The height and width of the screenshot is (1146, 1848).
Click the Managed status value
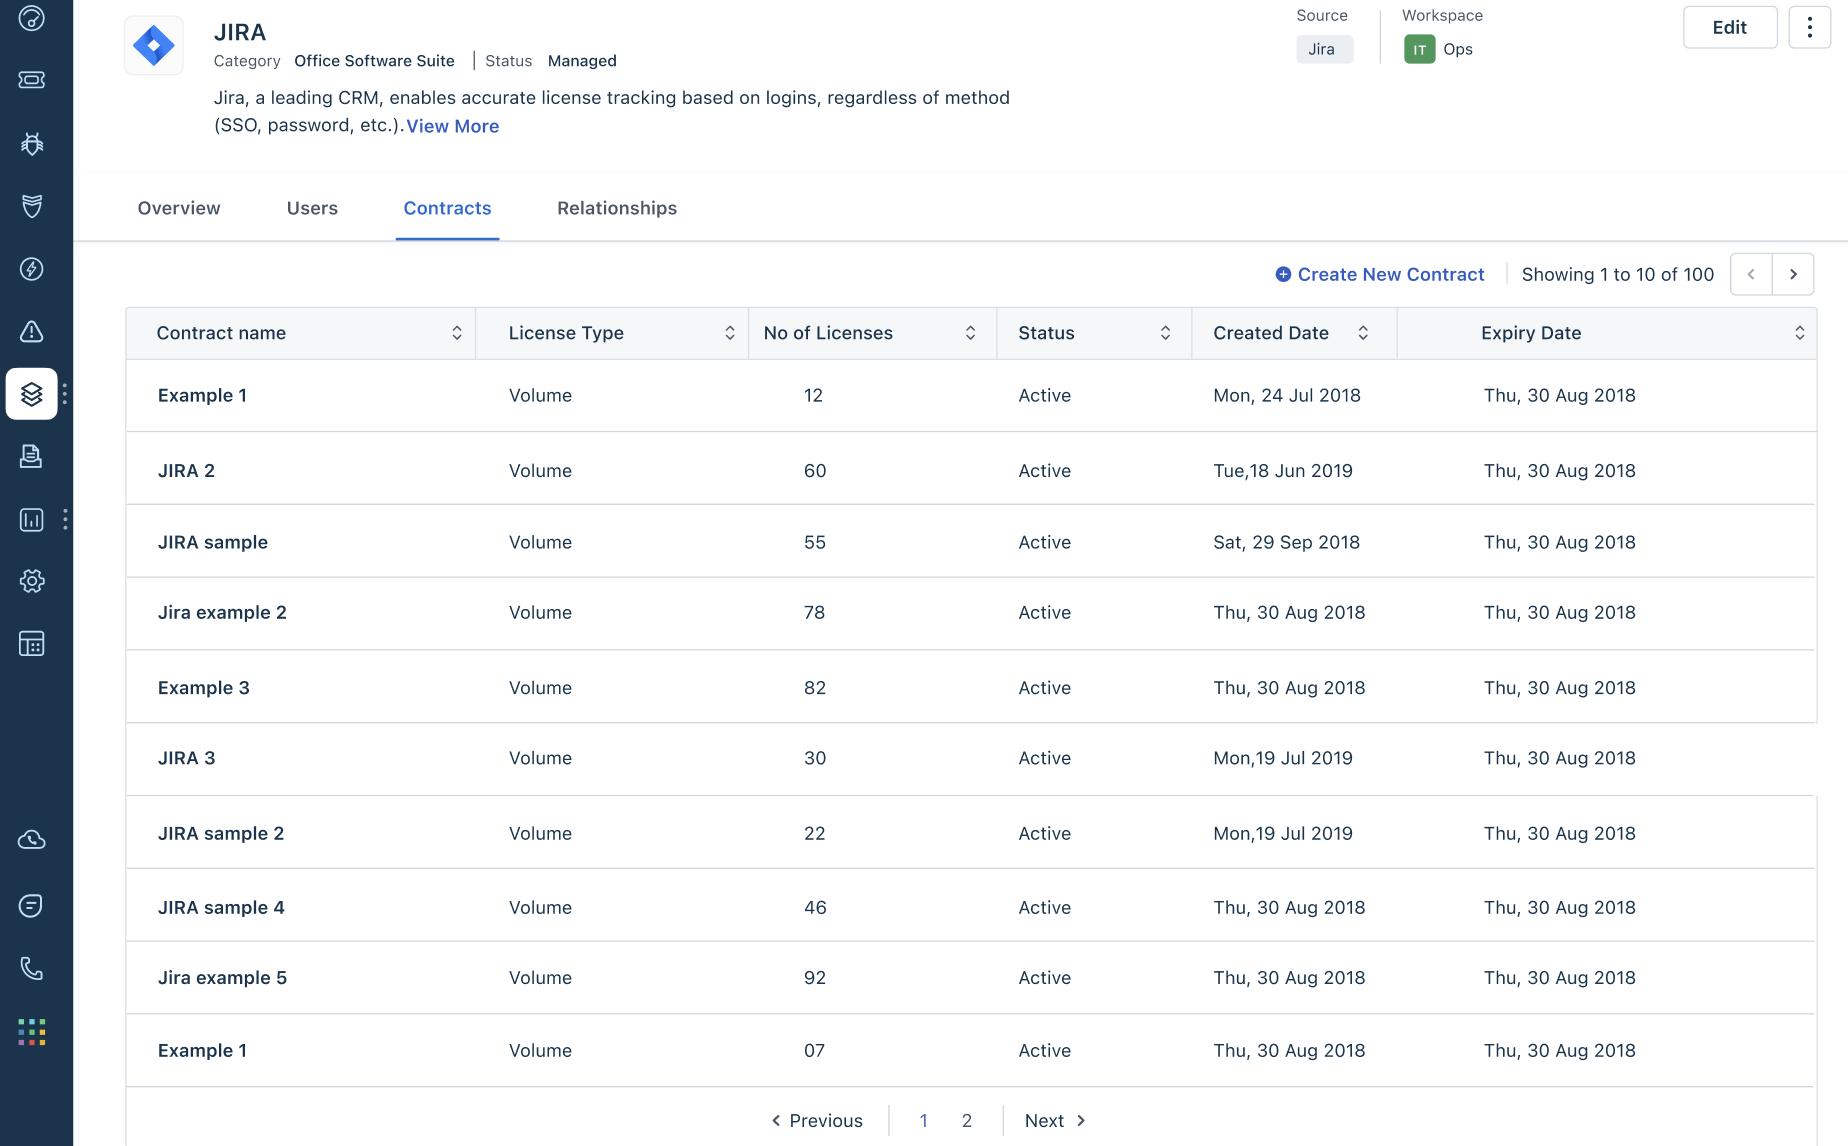[582, 61]
